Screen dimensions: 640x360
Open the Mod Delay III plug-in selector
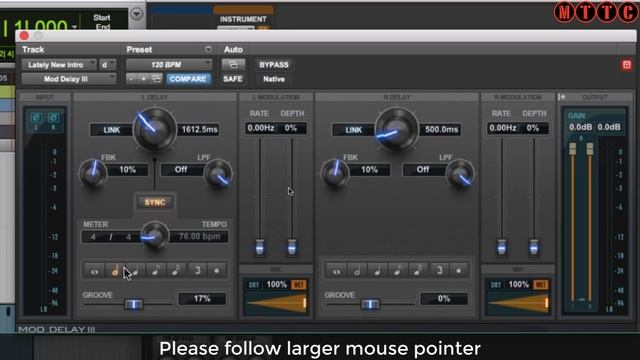(x=69, y=79)
